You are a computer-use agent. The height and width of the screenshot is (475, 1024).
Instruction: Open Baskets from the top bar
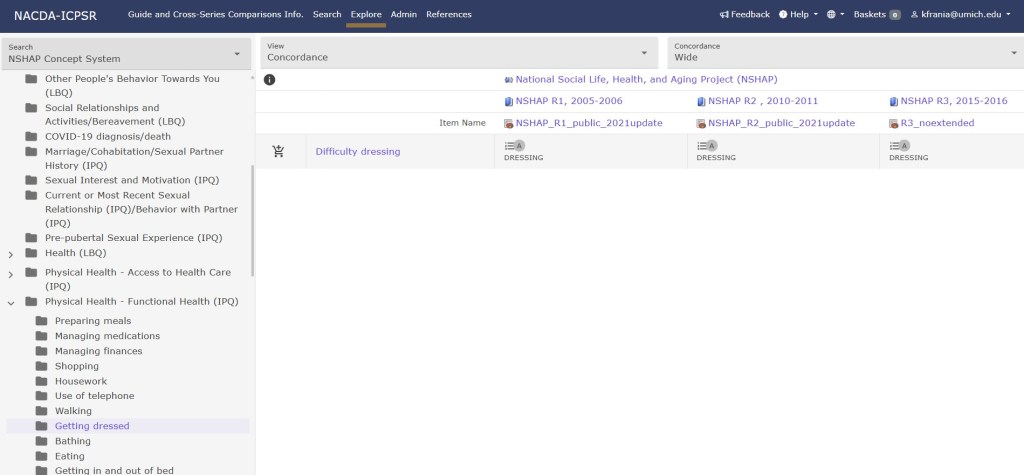[x=876, y=14]
